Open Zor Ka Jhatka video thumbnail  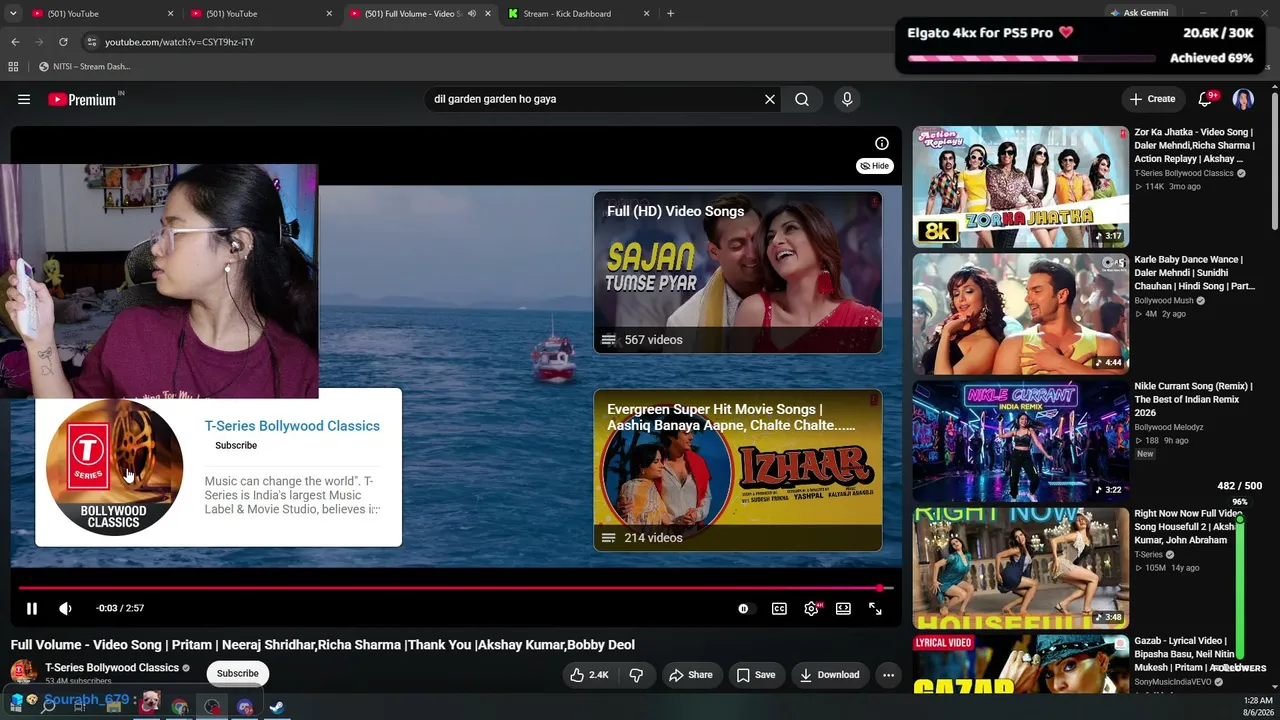[1020, 186]
